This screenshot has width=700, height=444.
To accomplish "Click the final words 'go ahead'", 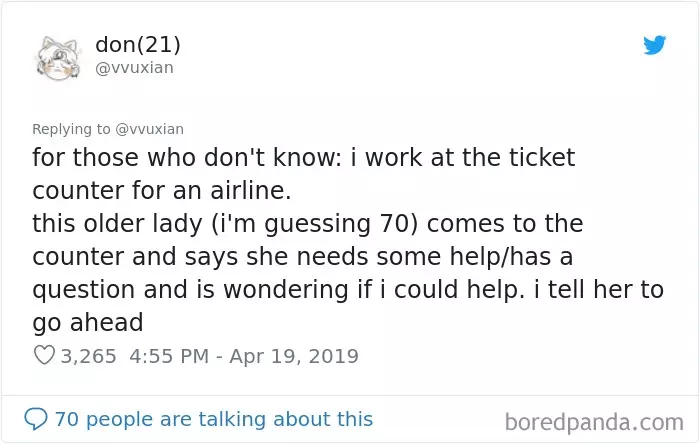I will click(88, 323).
